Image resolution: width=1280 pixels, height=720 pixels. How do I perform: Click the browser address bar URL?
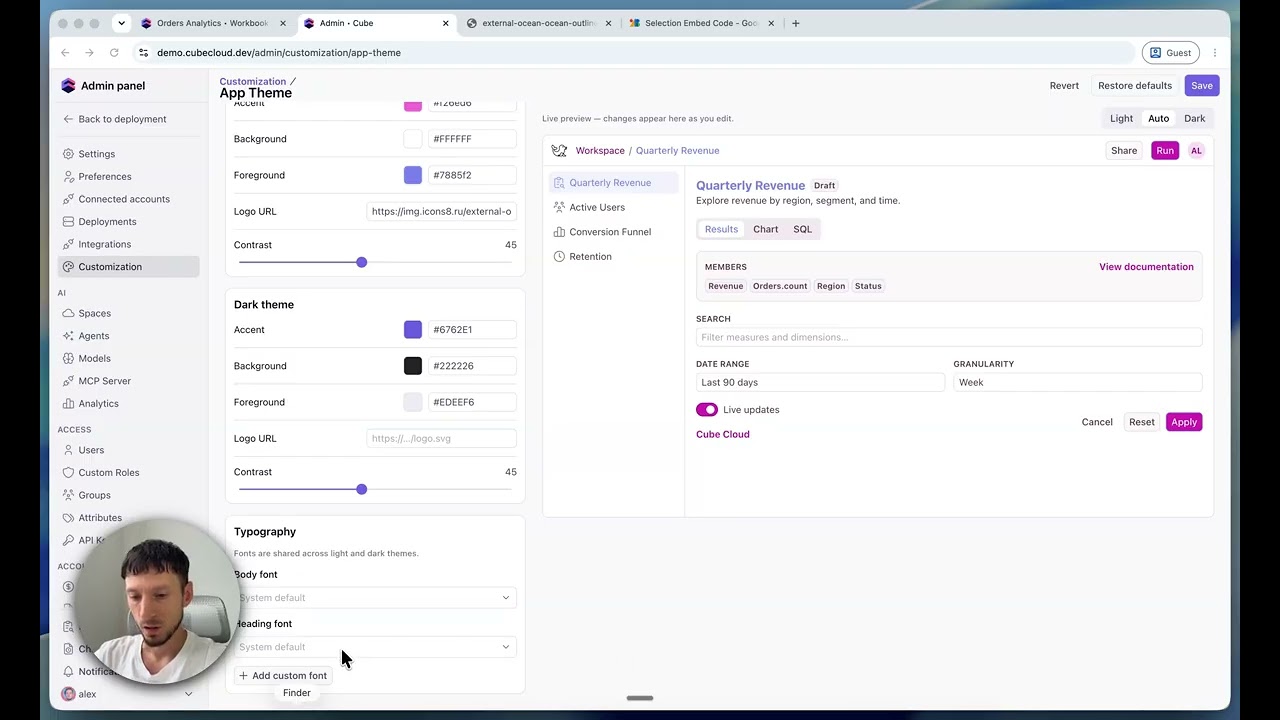[x=279, y=53]
